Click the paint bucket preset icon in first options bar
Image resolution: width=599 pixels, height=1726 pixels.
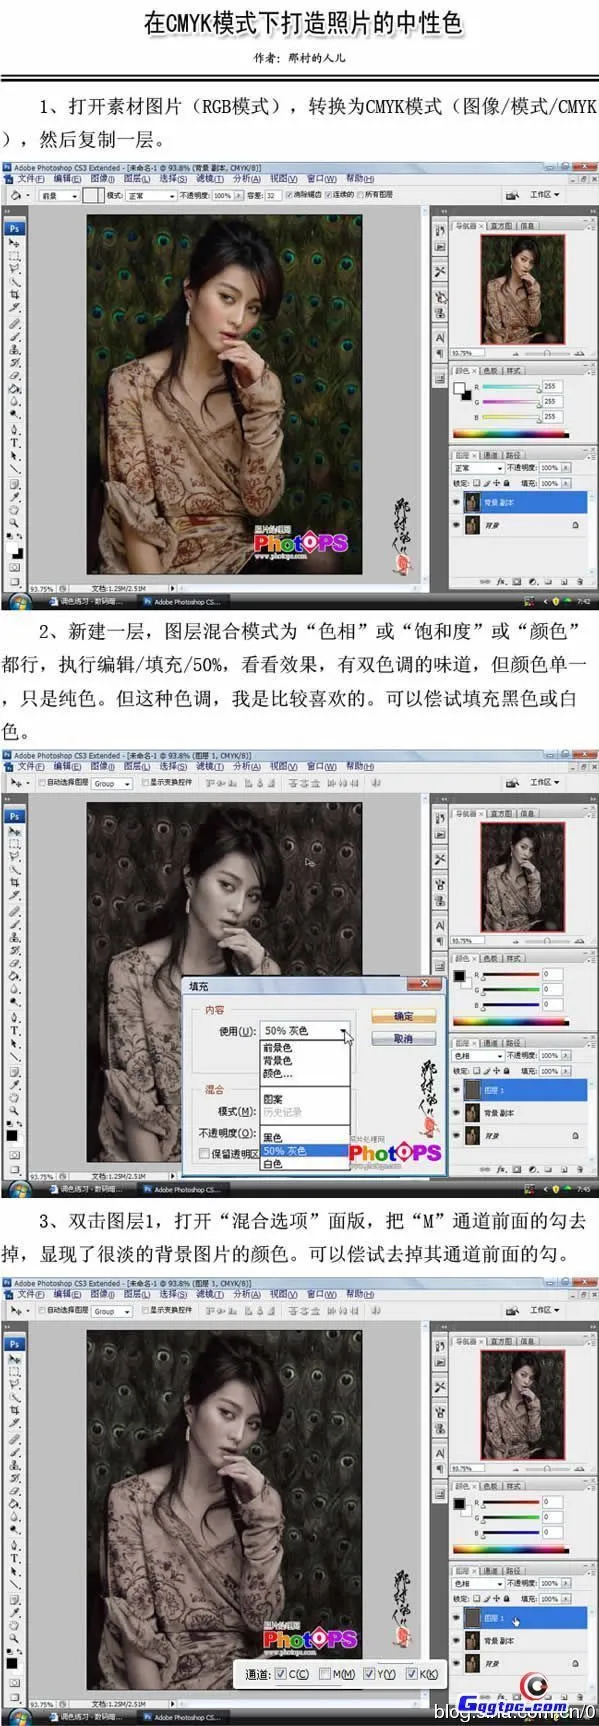click(15, 196)
